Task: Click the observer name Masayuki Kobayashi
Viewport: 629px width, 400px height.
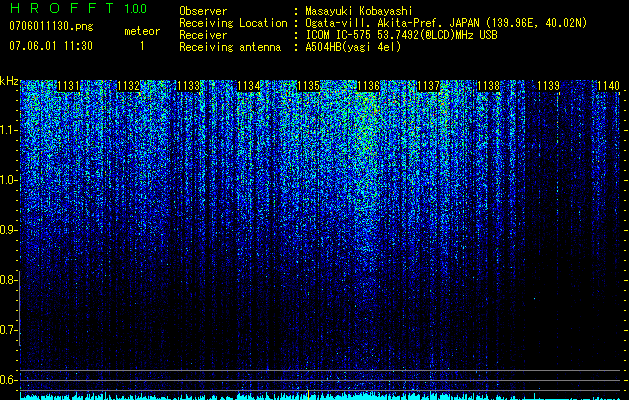Action: click(359, 11)
